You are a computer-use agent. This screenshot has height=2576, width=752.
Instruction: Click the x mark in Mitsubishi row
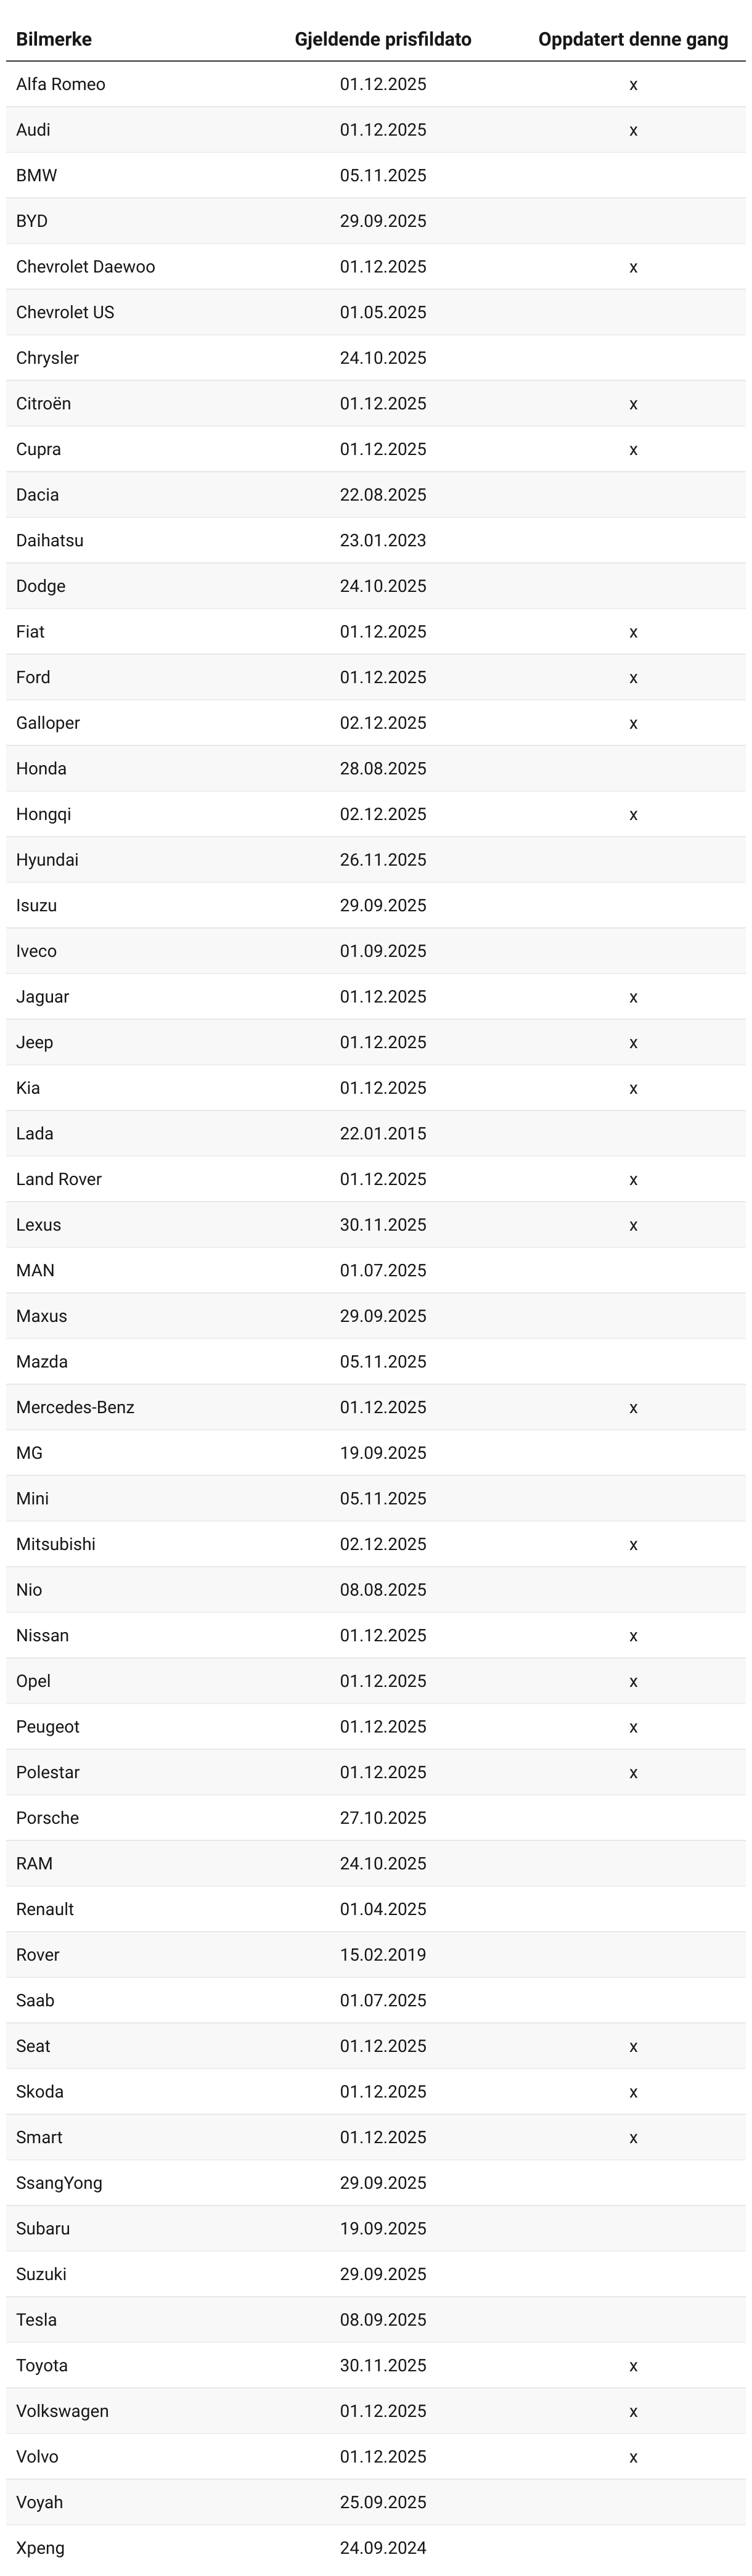tap(633, 1544)
